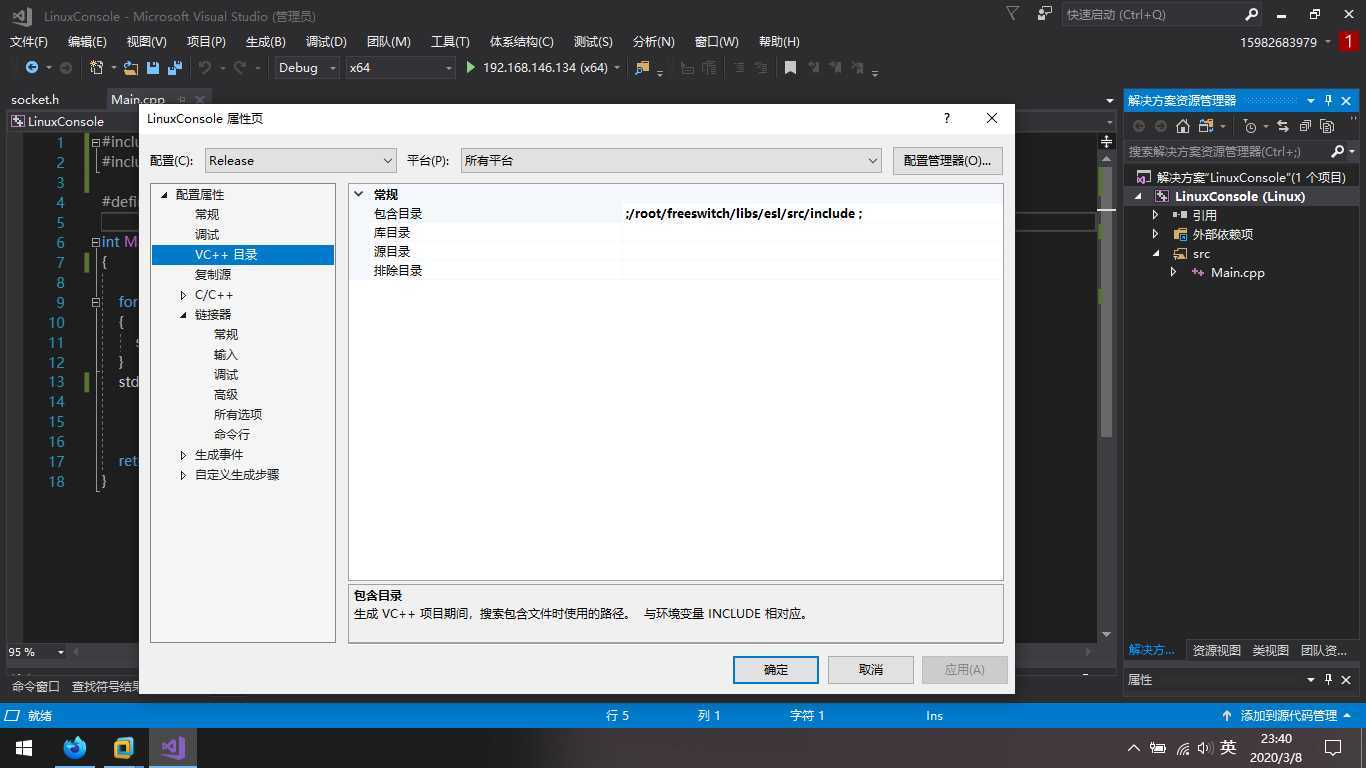
Task: Open the 编辑(E) menu
Action: [87, 41]
